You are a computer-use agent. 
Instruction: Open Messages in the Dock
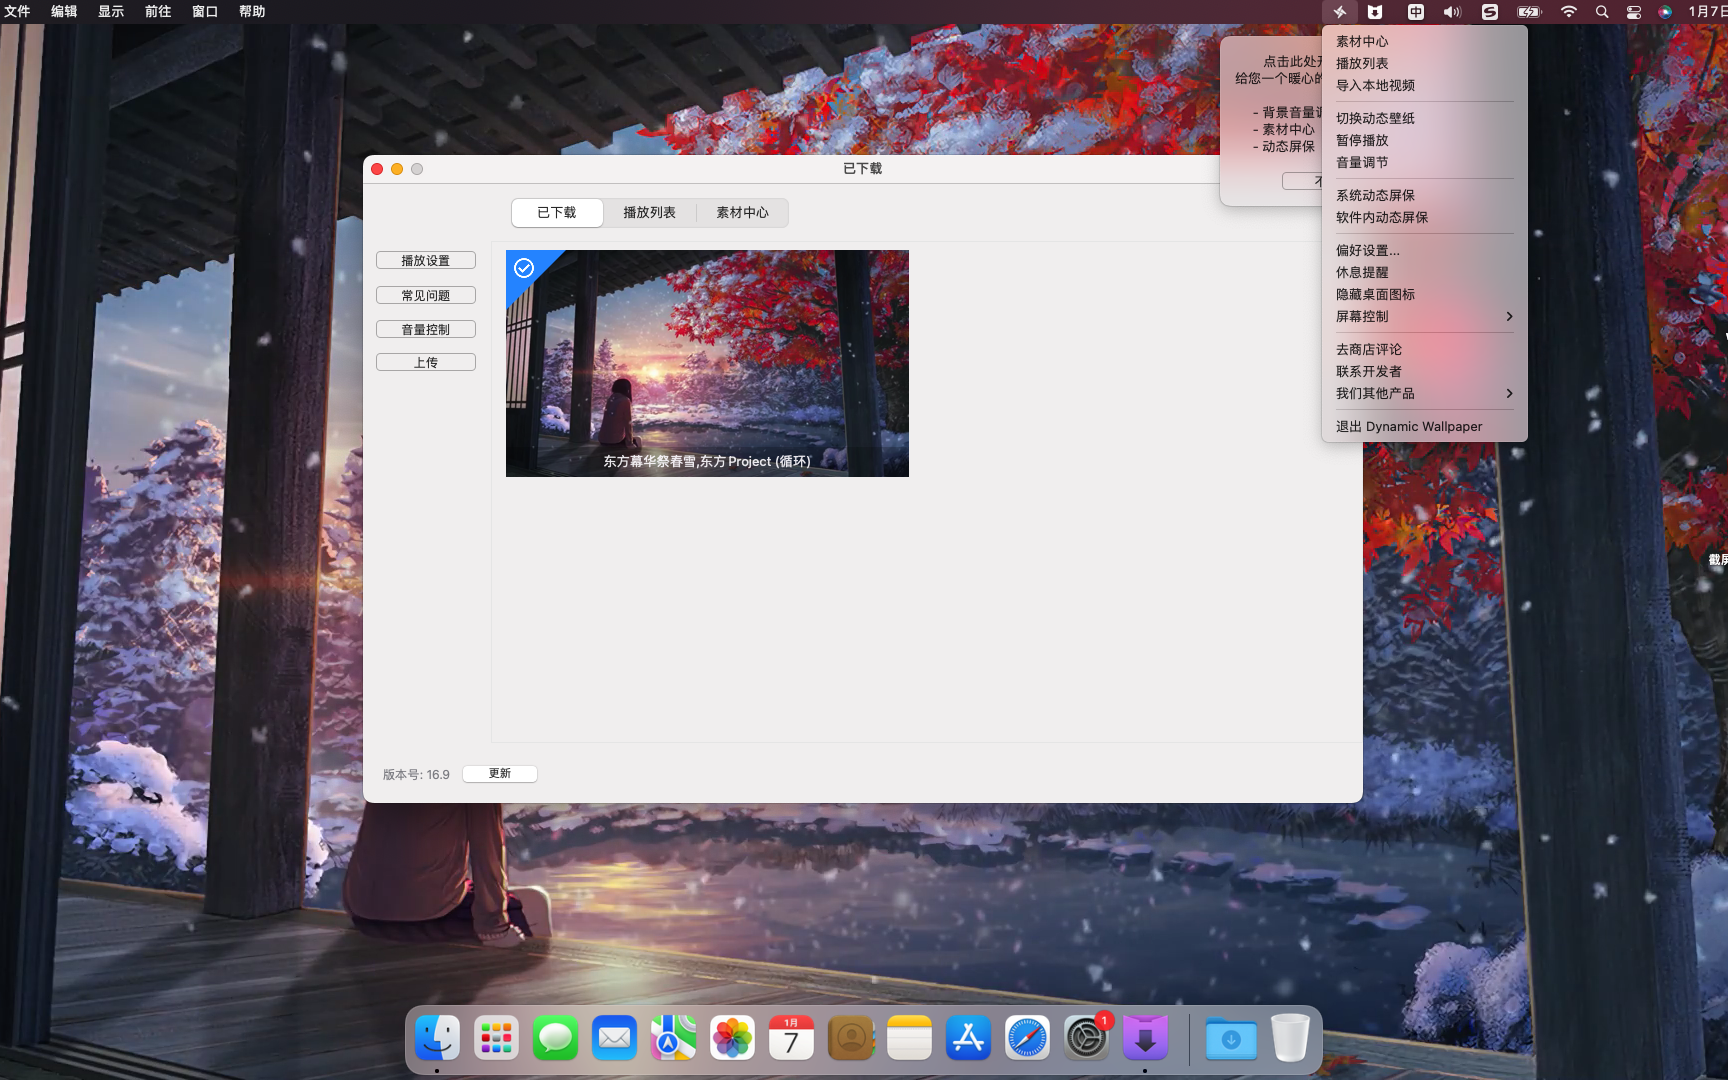pyautogui.click(x=556, y=1038)
